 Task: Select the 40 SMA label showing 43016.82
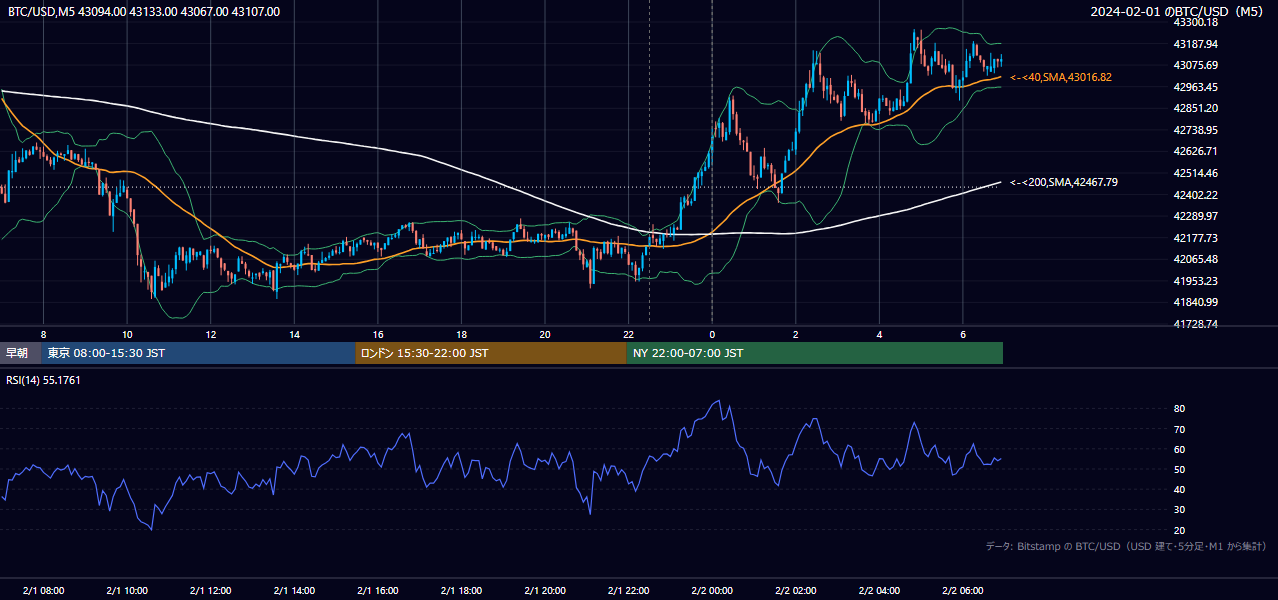[1061, 77]
